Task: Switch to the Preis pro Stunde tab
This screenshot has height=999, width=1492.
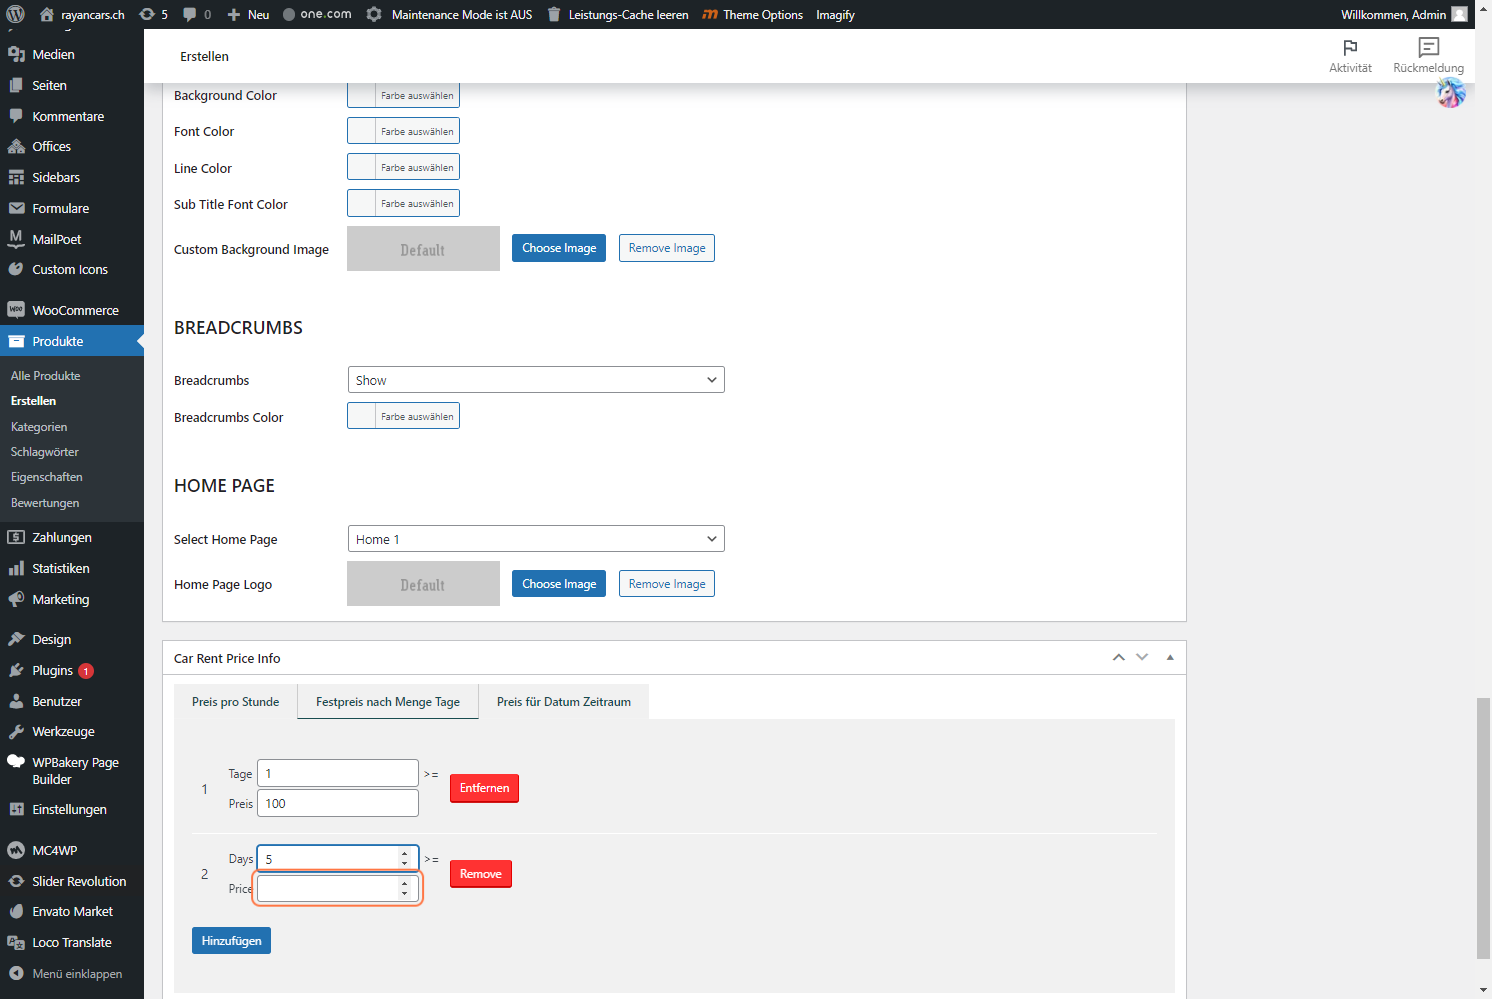Action: point(236,702)
